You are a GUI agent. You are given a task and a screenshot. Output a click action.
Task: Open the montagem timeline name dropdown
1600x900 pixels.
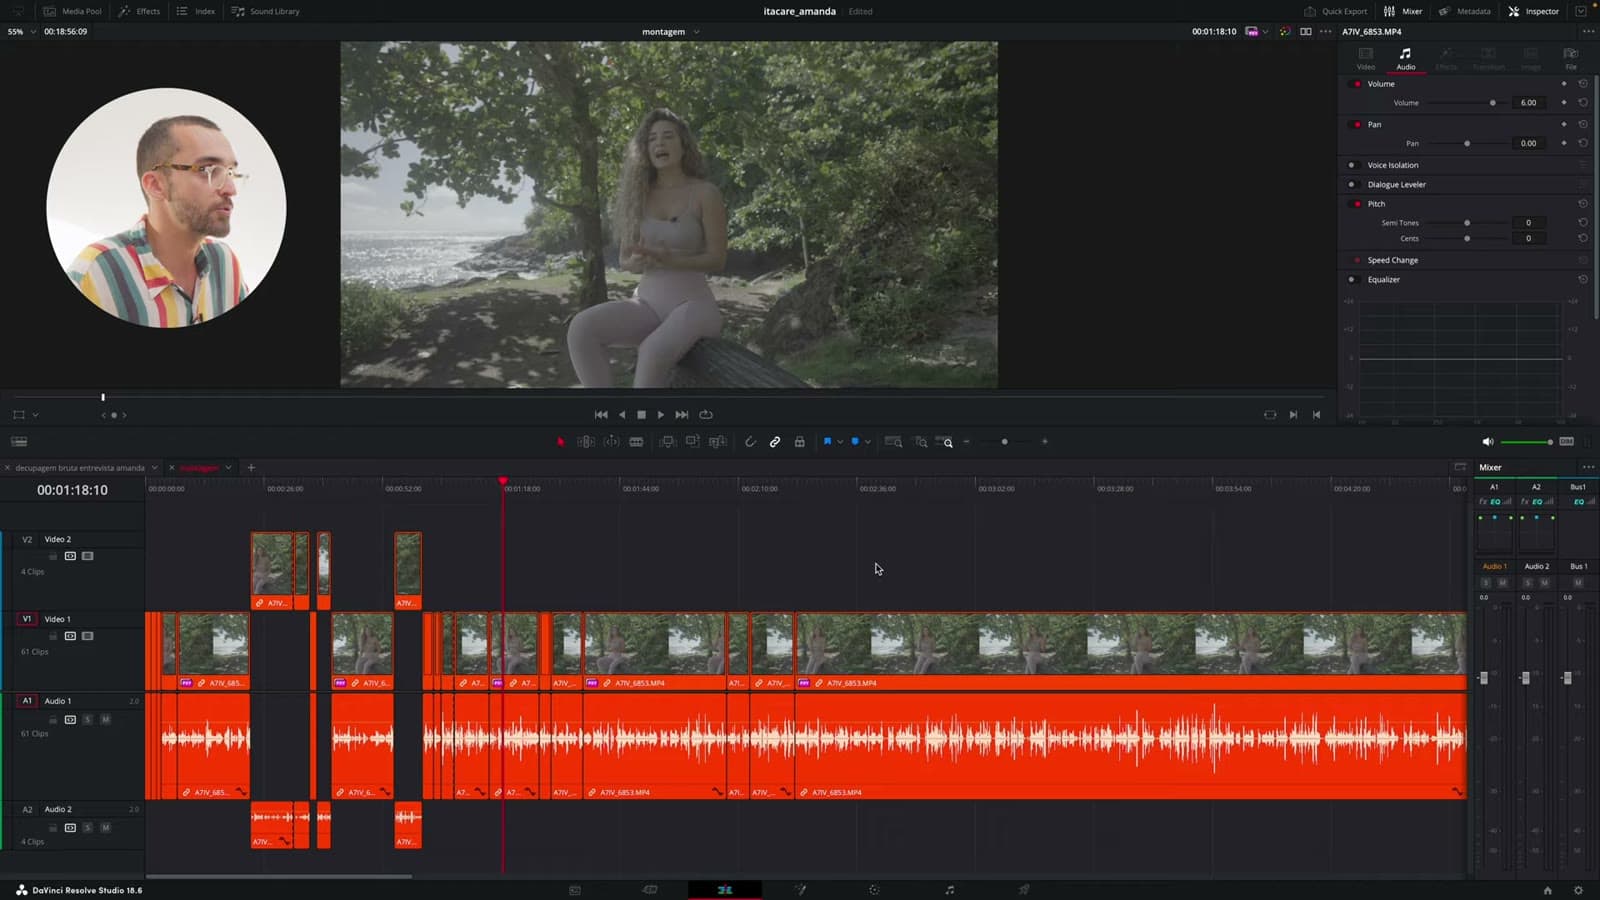(671, 32)
